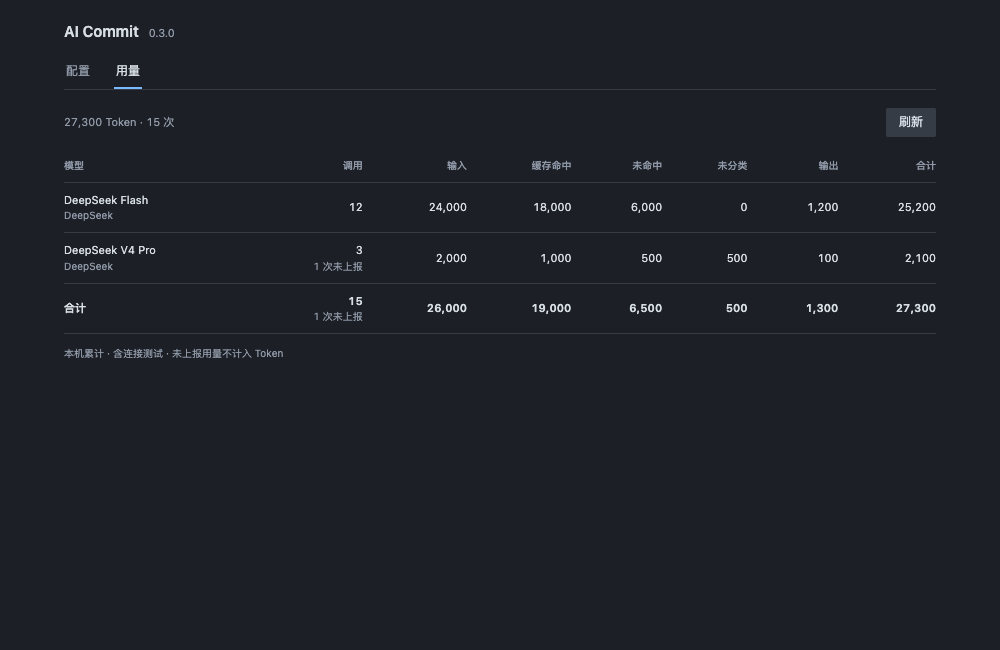Click DeepSeek provider label under V4 Pro
The height and width of the screenshot is (650, 1000).
(x=89, y=267)
